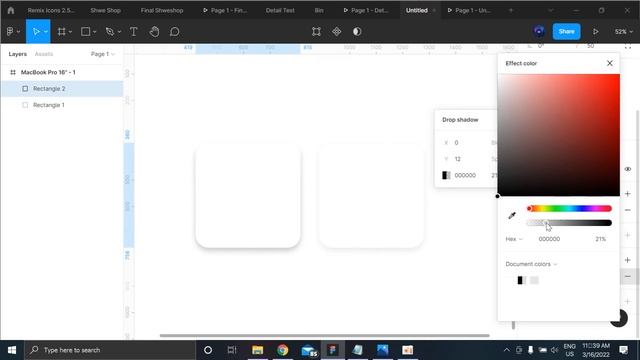This screenshot has height=360, width=640.
Task: Click Figma icon on taskbar
Action: pyautogui.click(x=333, y=350)
